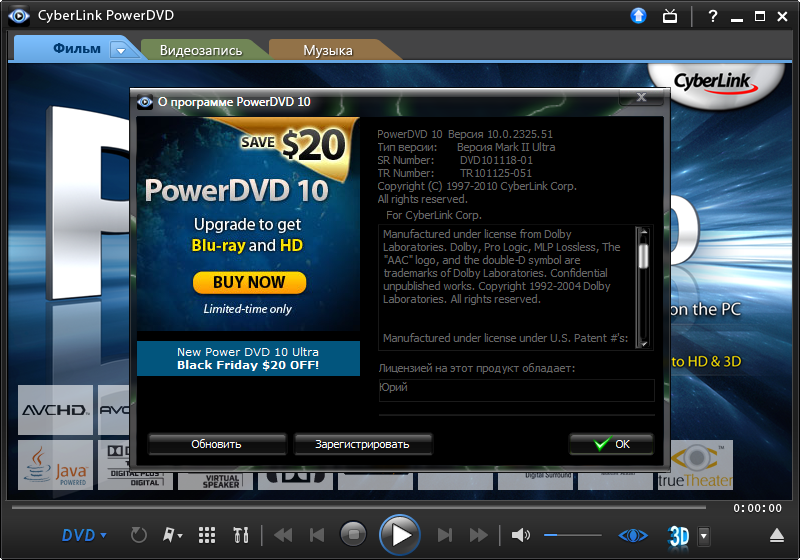Click the licensee name field containing Юрий
The height and width of the screenshot is (560, 800).
516,390
